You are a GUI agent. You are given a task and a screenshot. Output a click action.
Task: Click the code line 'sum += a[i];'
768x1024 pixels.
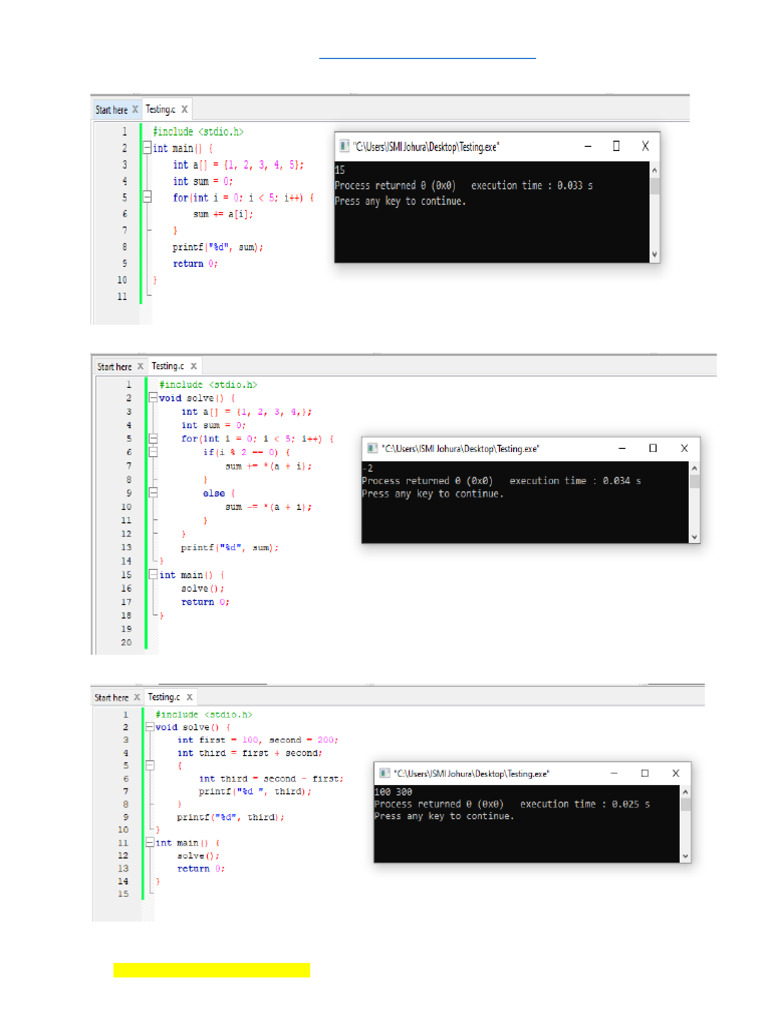click(223, 214)
